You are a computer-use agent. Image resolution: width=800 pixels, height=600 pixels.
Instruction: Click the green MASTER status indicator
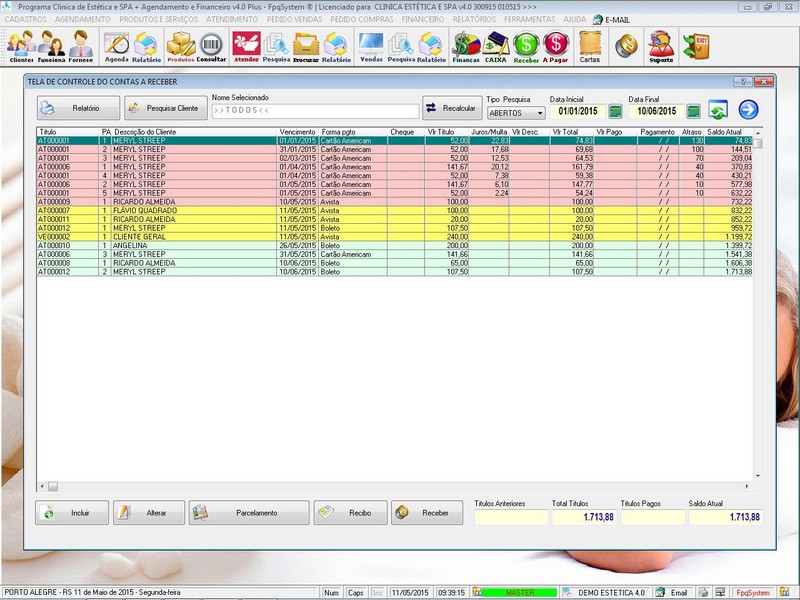coord(519,592)
